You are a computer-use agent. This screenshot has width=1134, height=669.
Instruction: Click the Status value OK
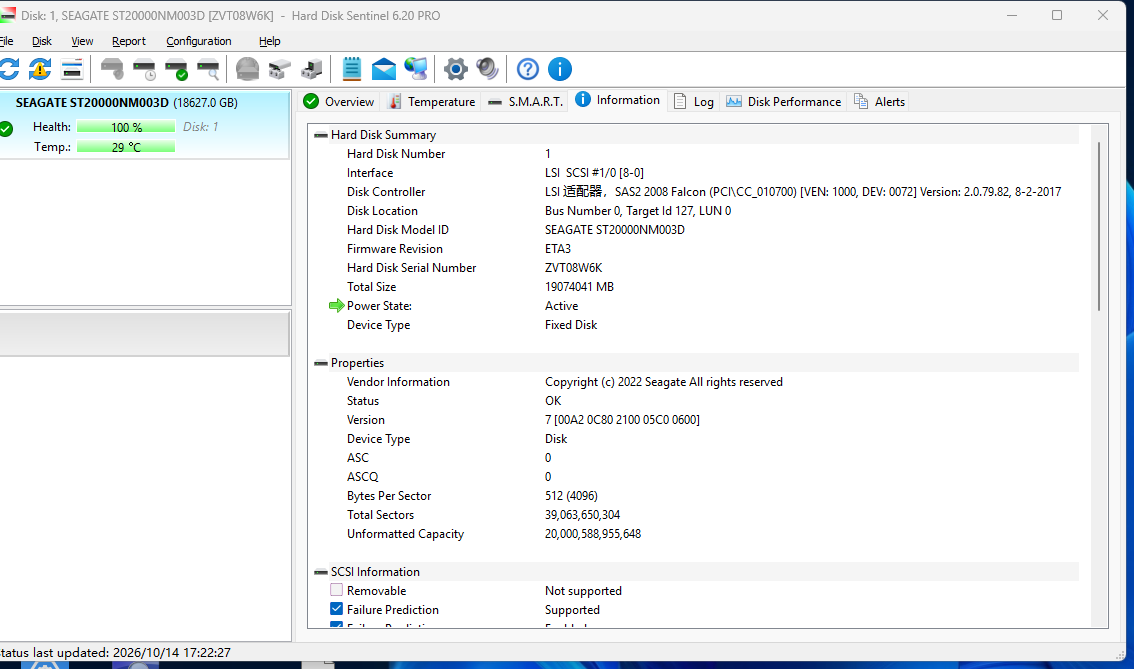[x=553, y=401]
